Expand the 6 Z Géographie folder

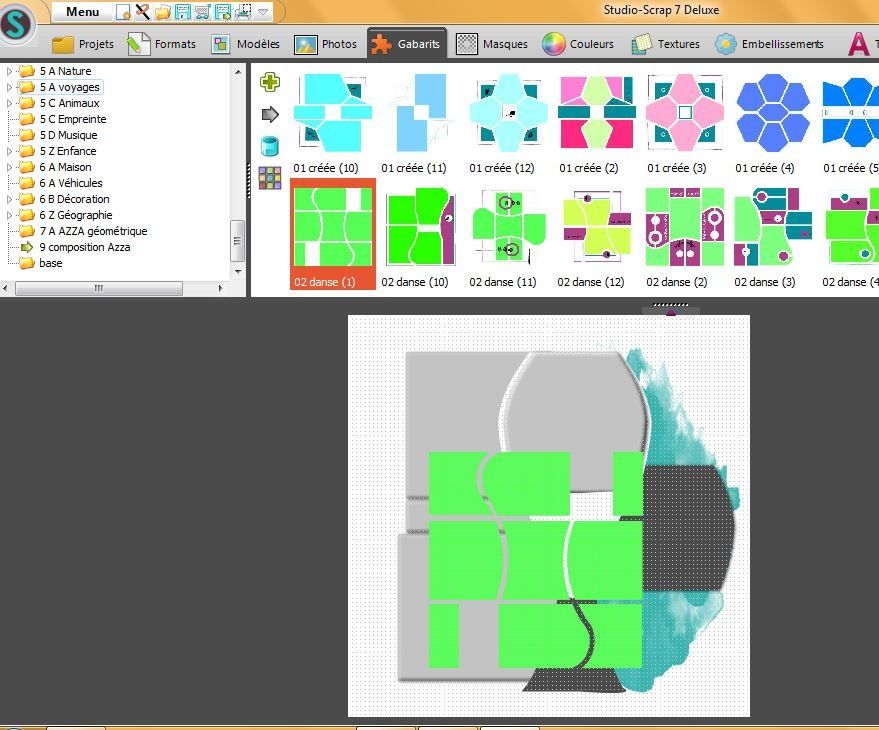[9, 215]
